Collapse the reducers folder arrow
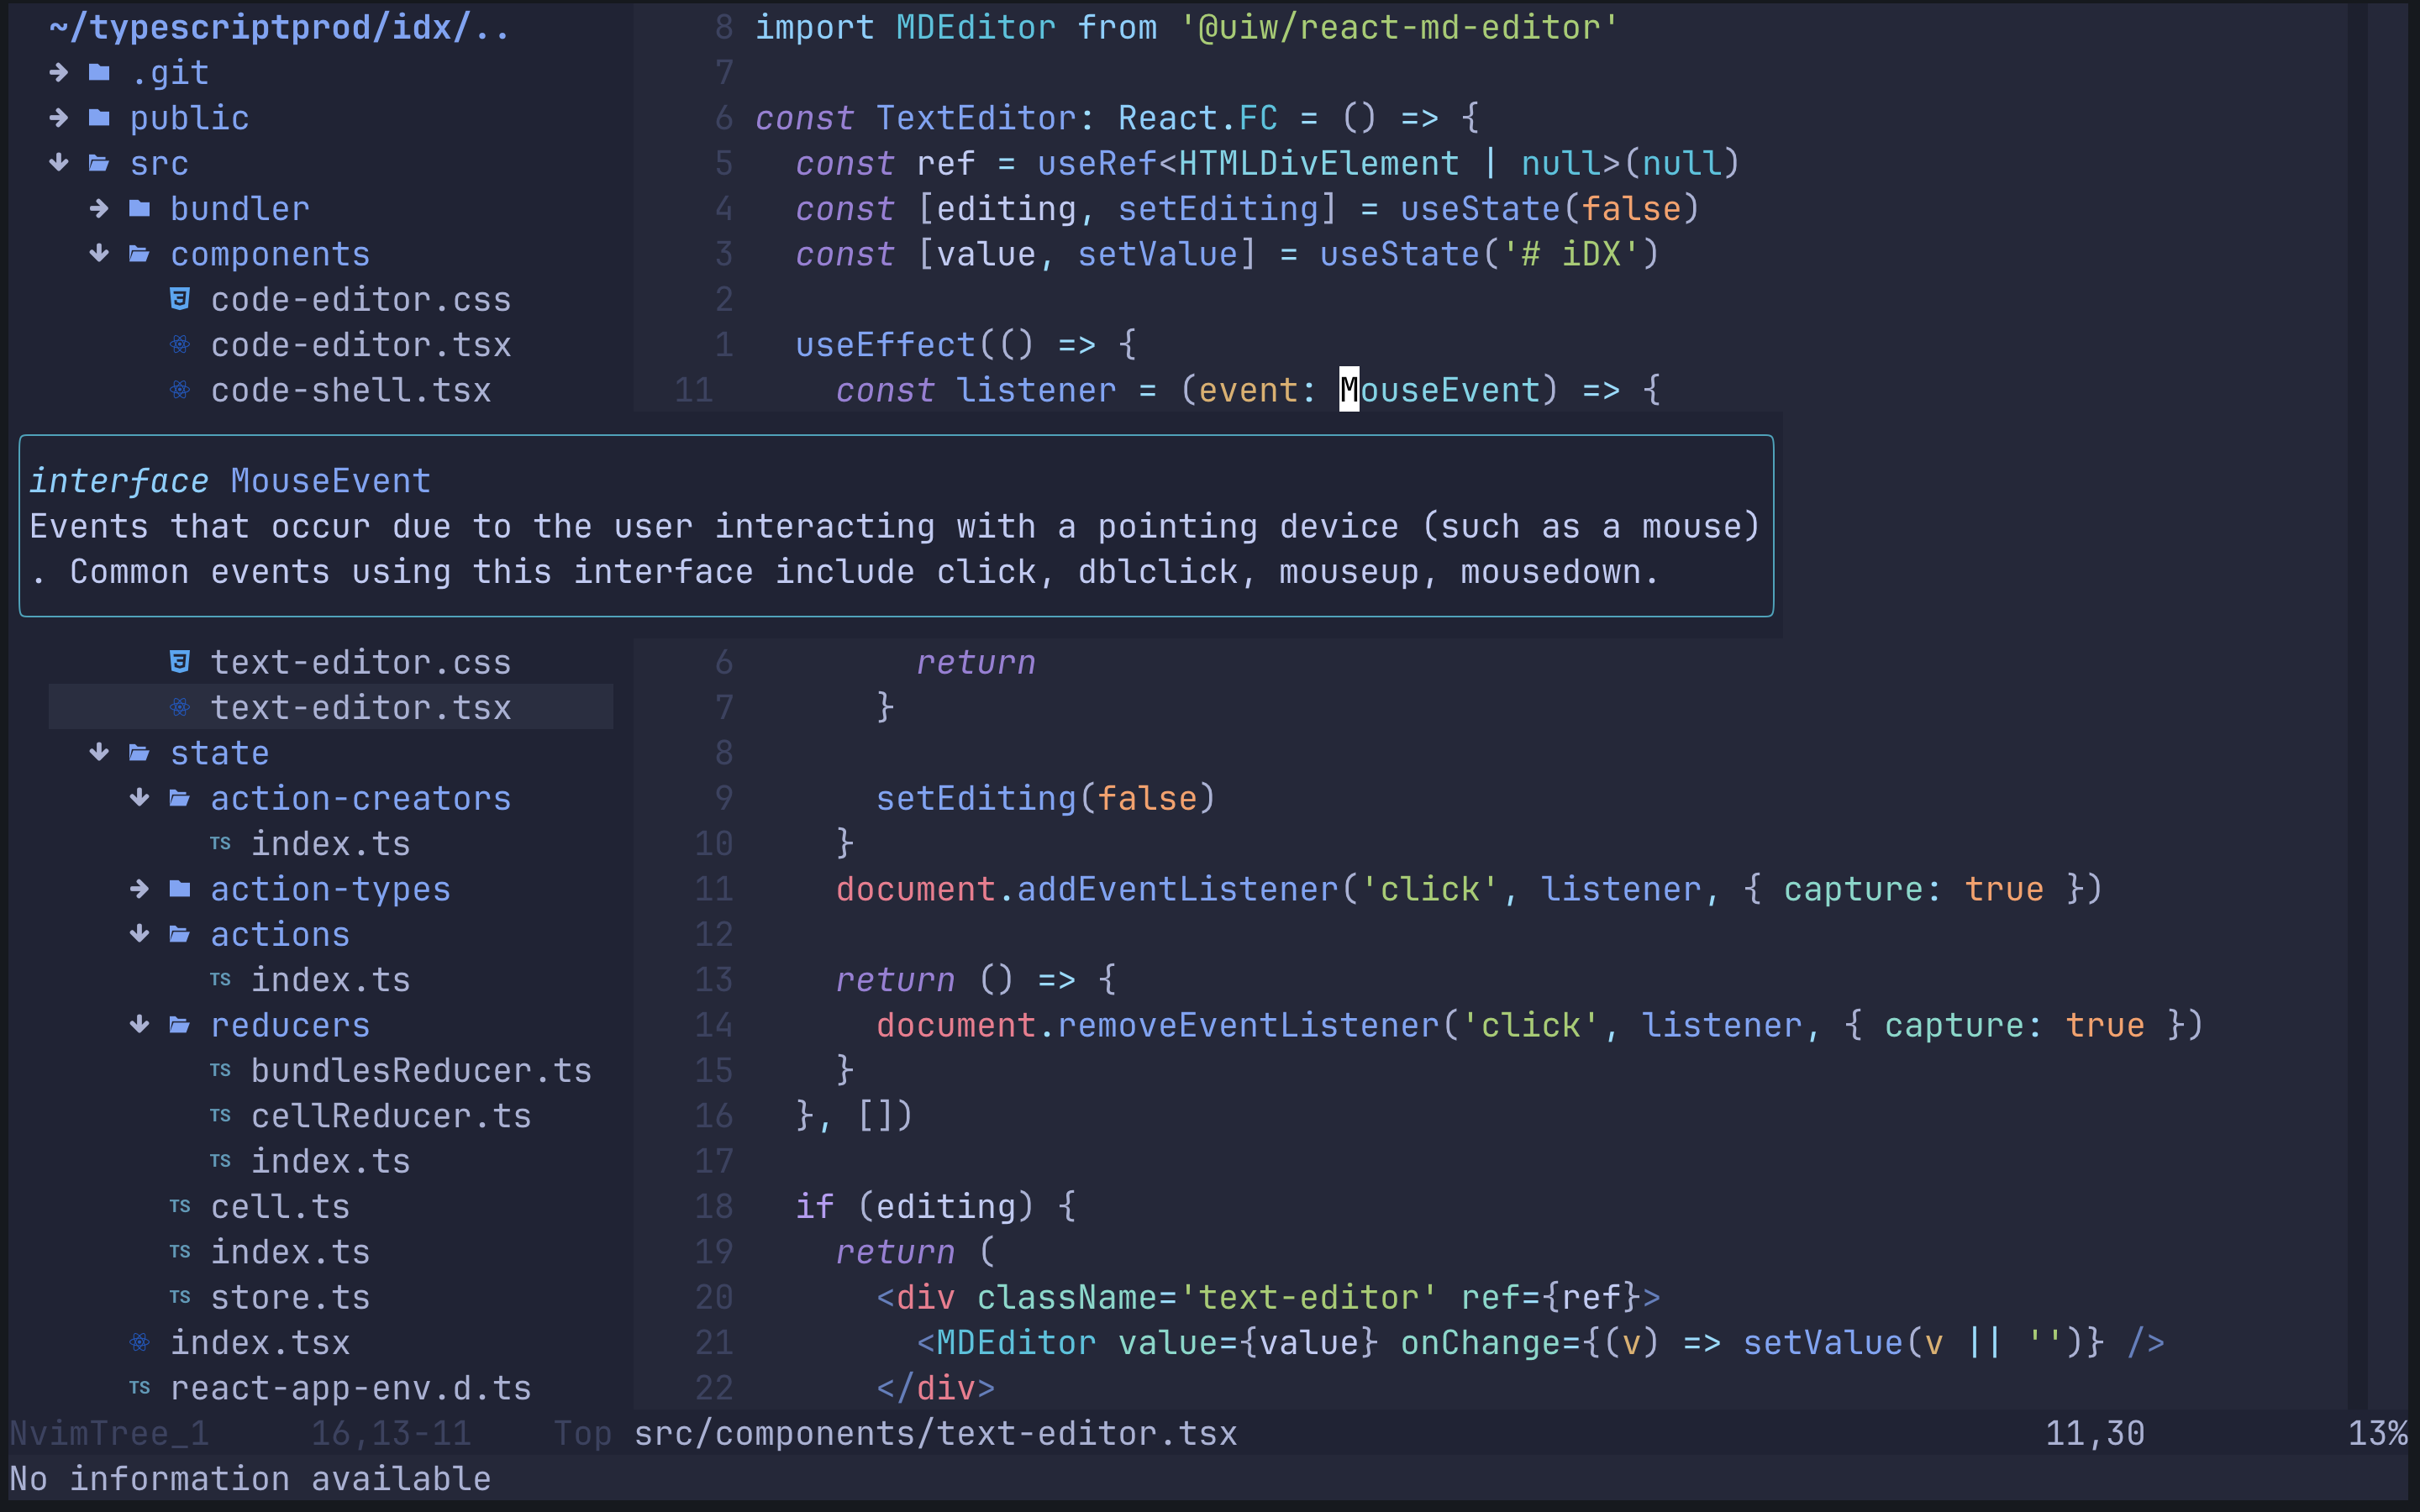This screenshot has width=2420, height=1512. 140,1025
